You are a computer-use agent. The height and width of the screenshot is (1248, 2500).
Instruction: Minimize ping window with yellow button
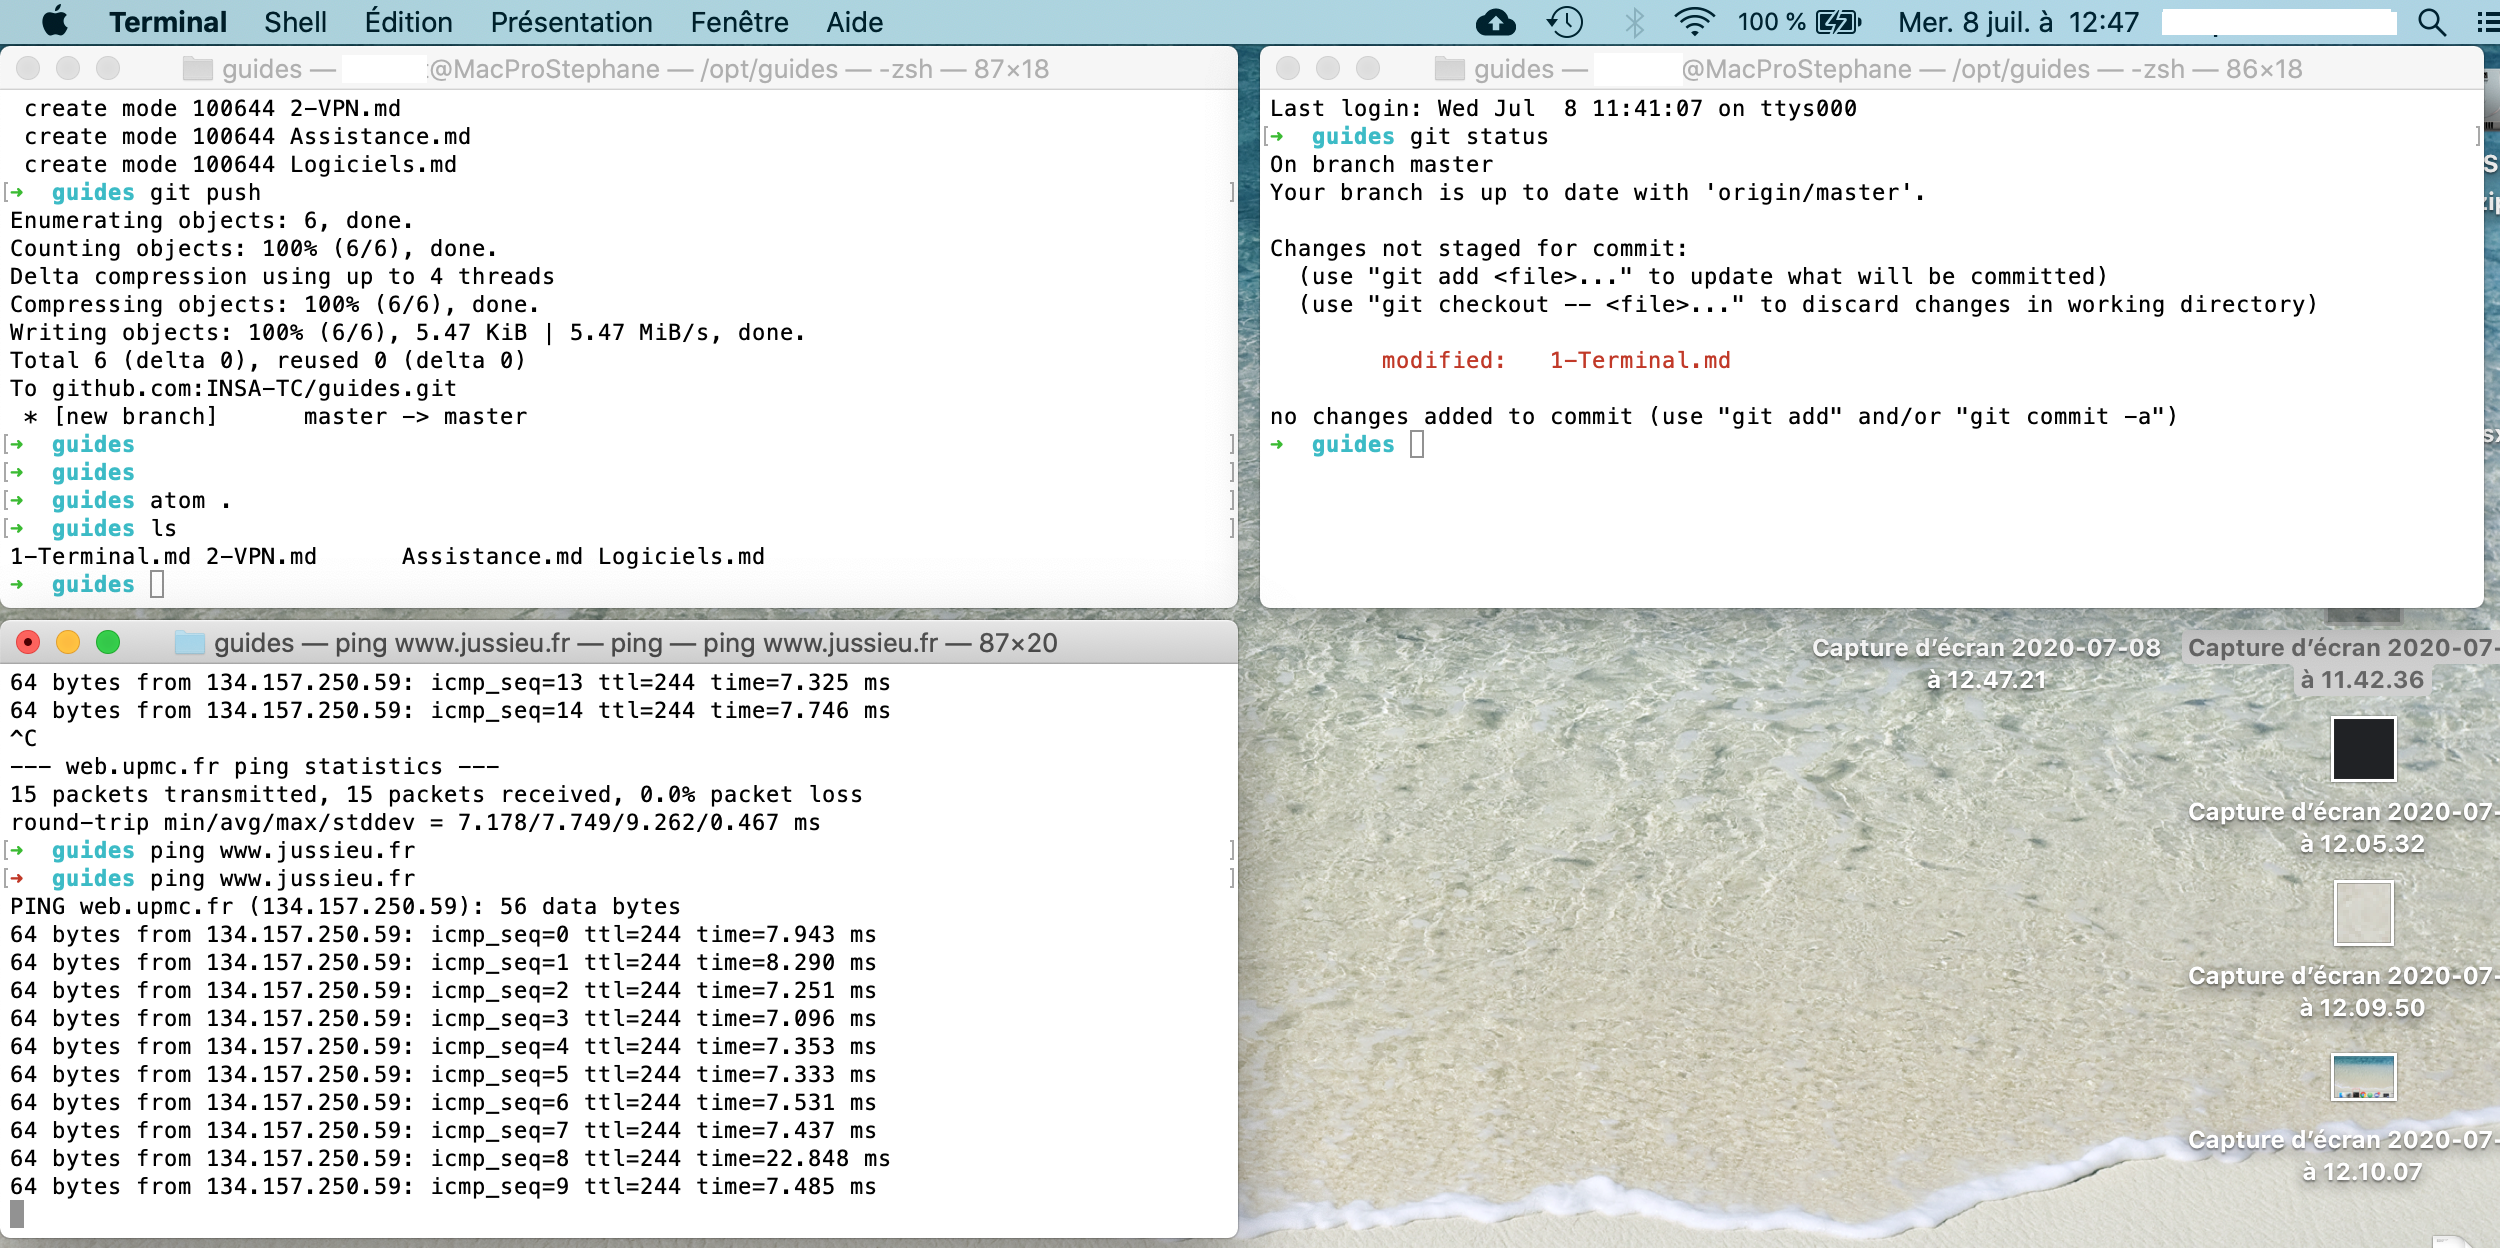click(x=68, y=643)
